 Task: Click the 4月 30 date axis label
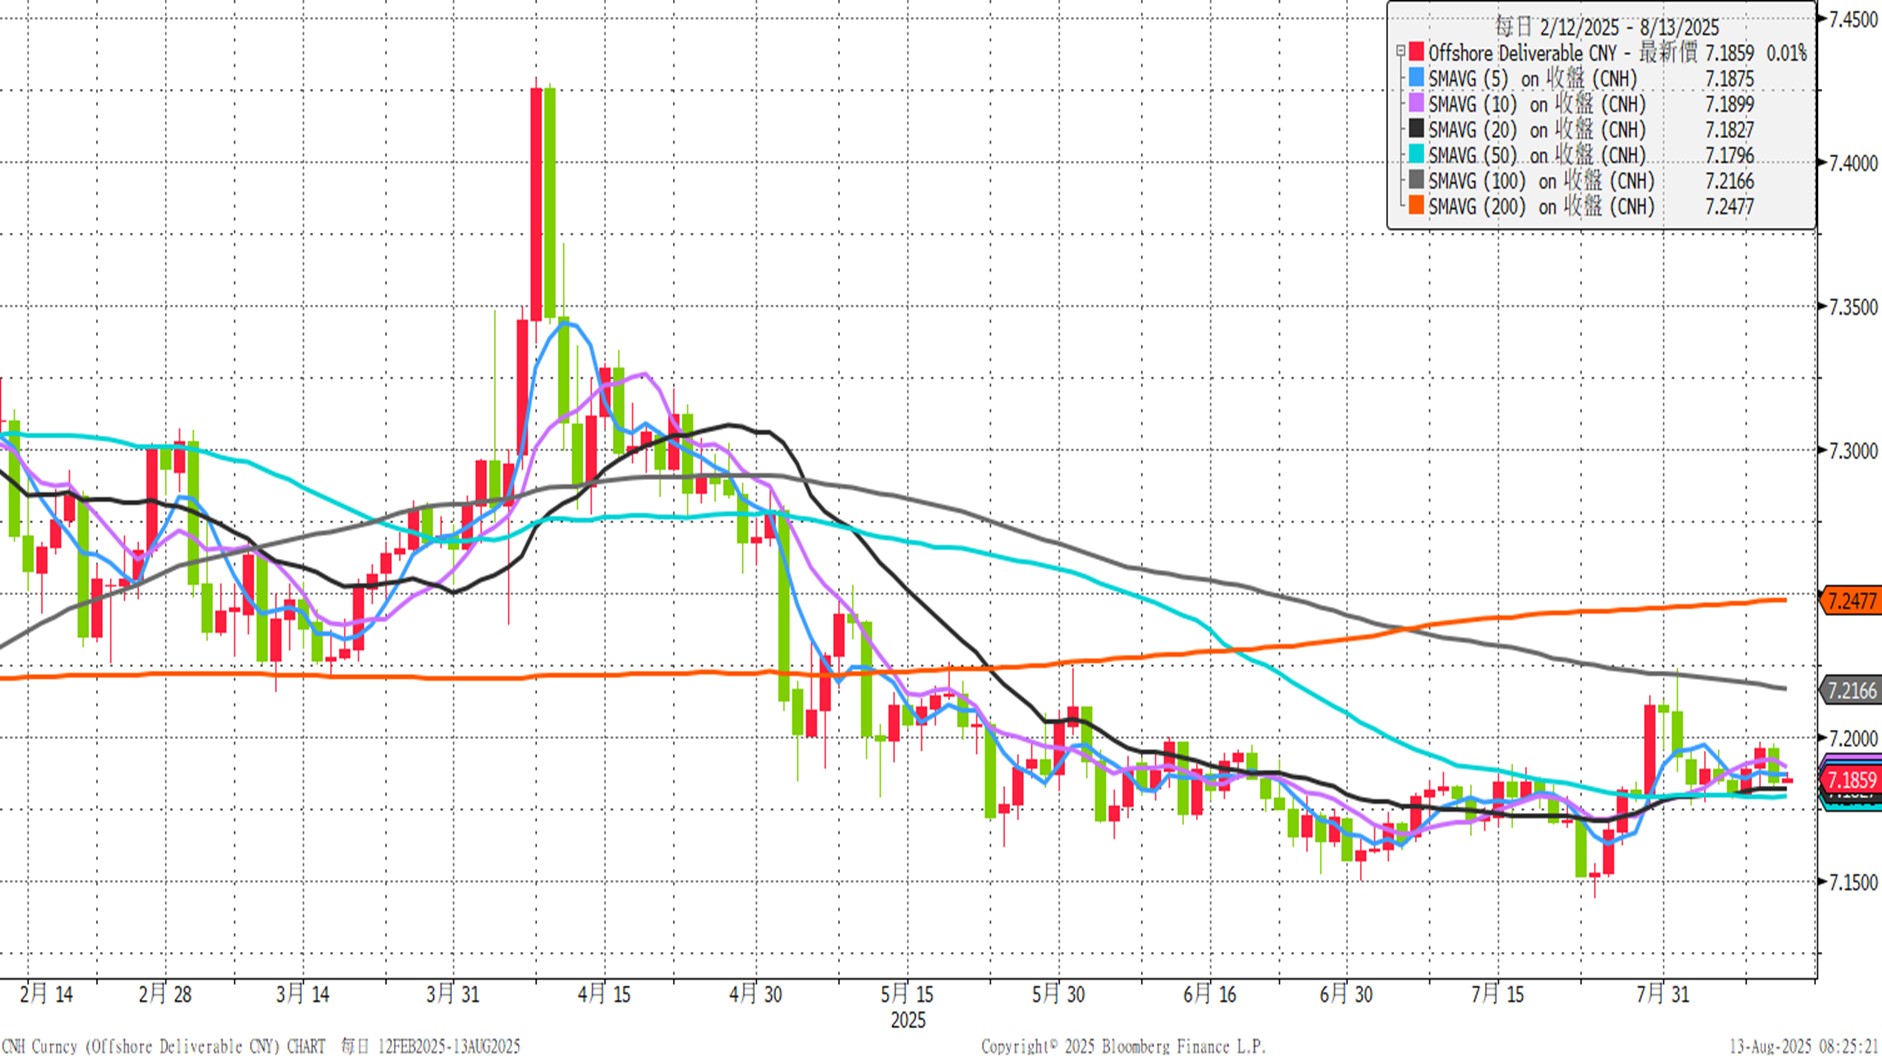pos(755,994)
